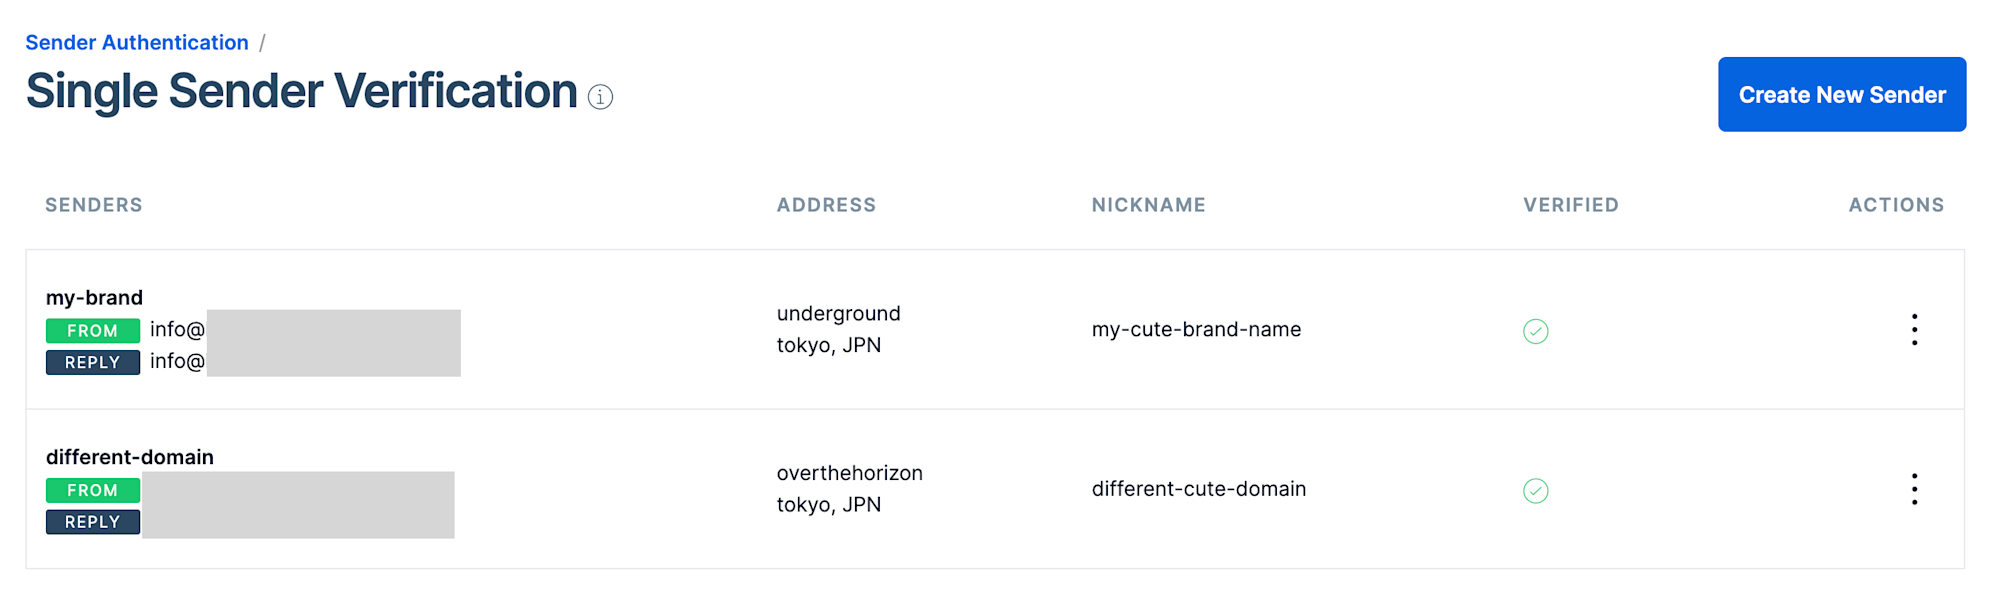This screenshot has width=2000, height=616.
Task: Click the ADDRESS column header
Action: click(x=826, y=205)
